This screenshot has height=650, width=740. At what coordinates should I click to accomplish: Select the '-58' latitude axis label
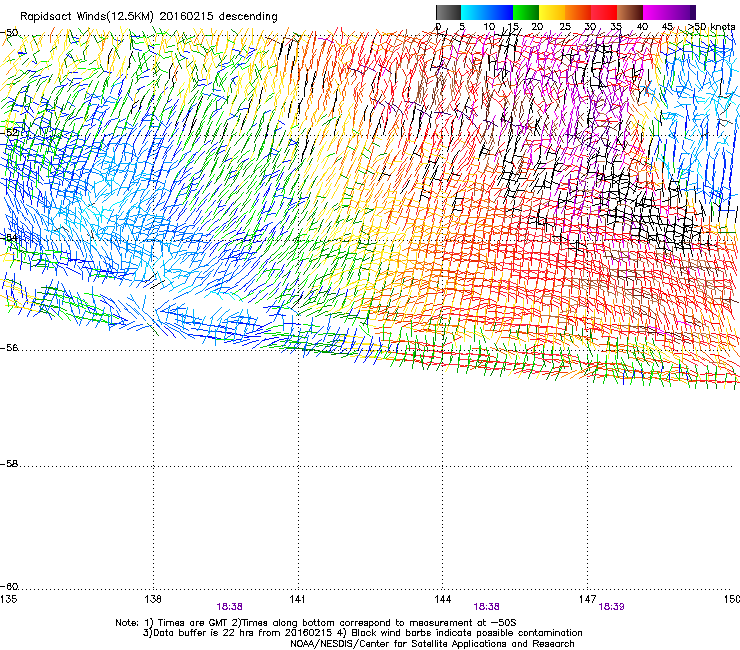[9, 464]
